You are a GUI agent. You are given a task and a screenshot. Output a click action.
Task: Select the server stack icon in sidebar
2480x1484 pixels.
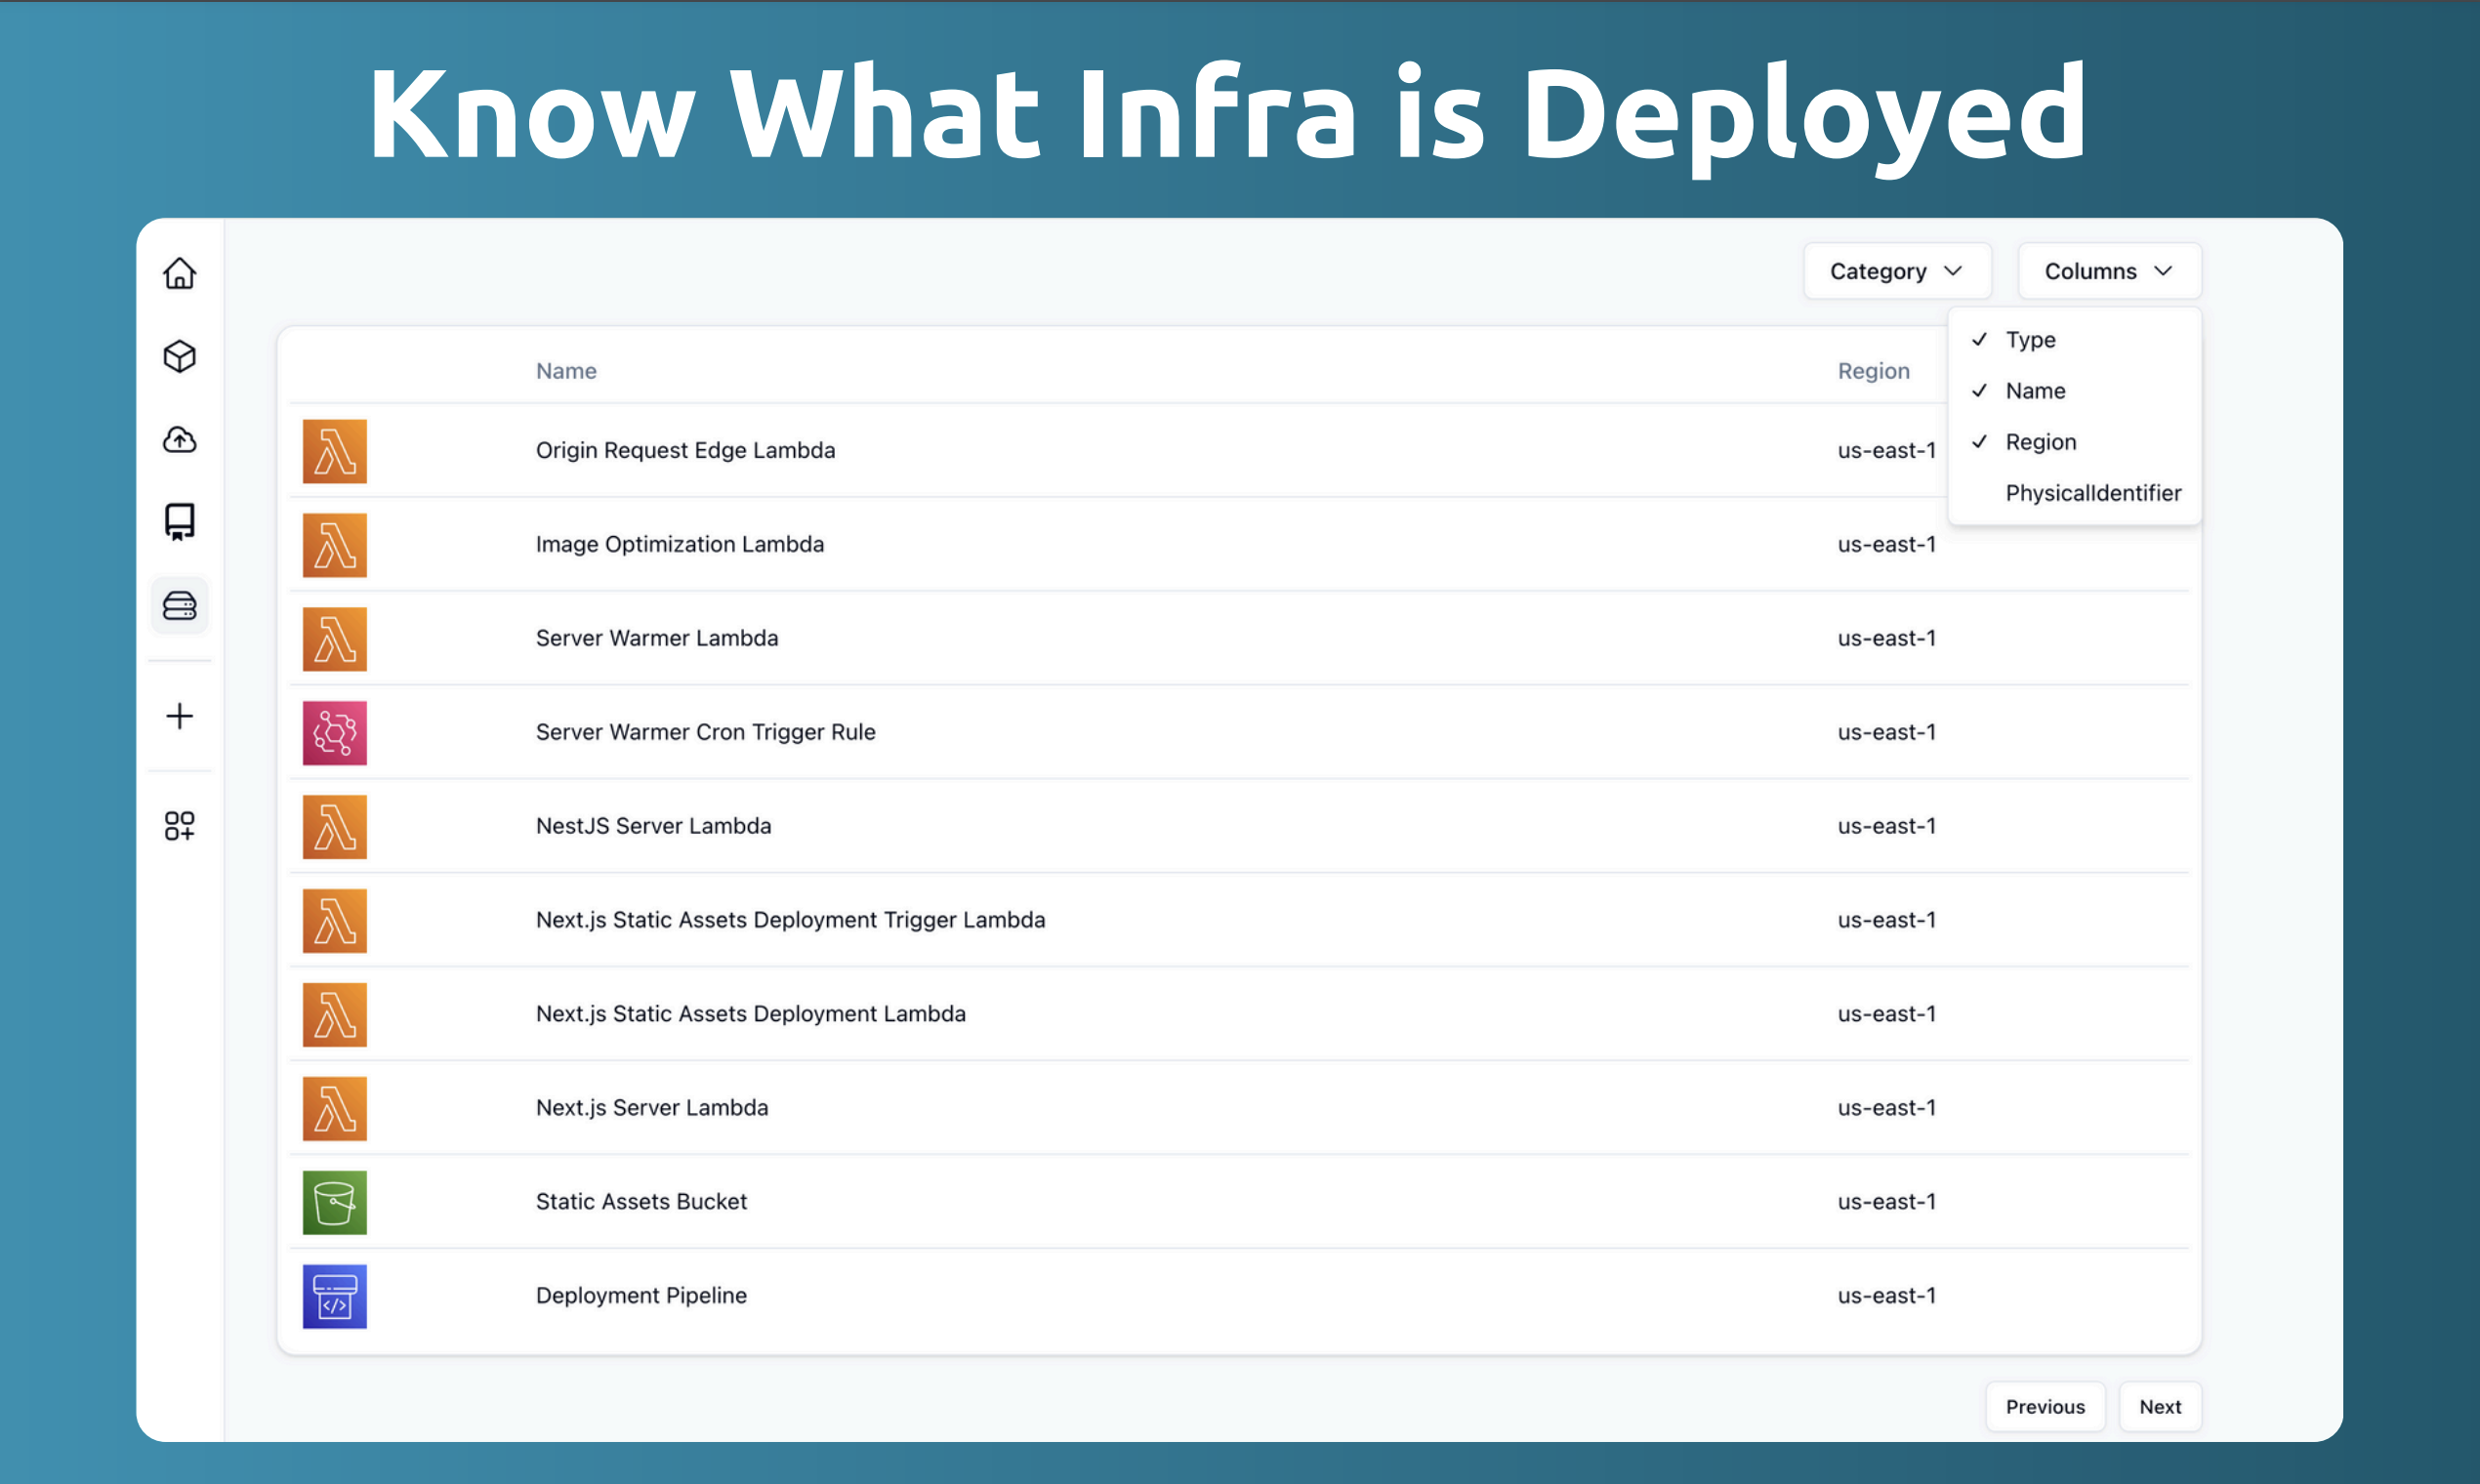tap(180, 605)
